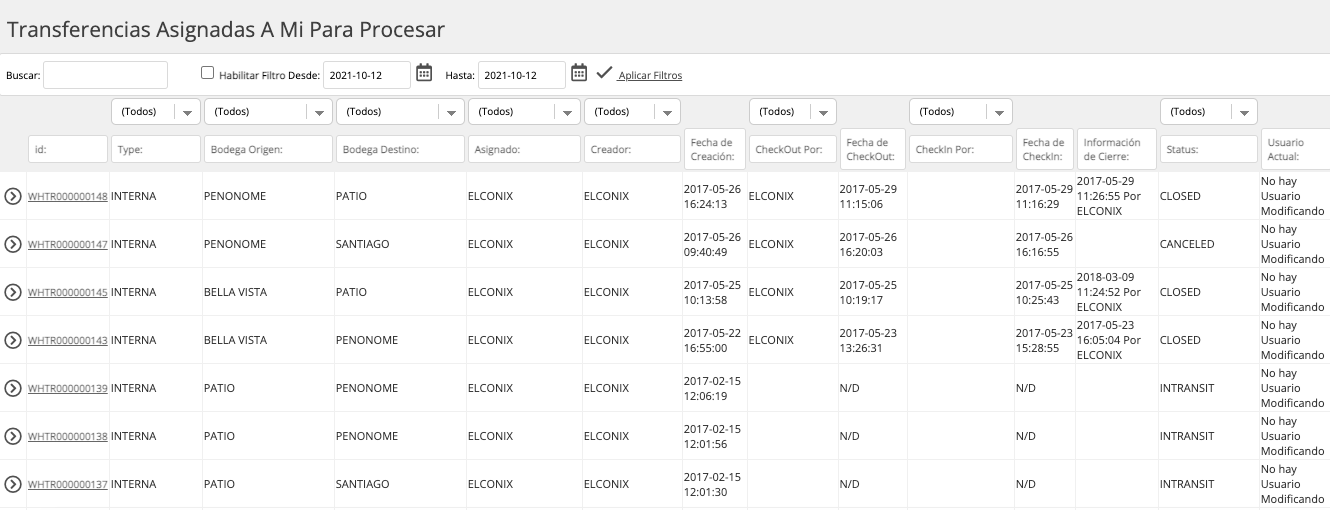Open the Bodega Origen (Todos) dropdown
Viewport: 1330px width, 510px height.
pos(268,112)
